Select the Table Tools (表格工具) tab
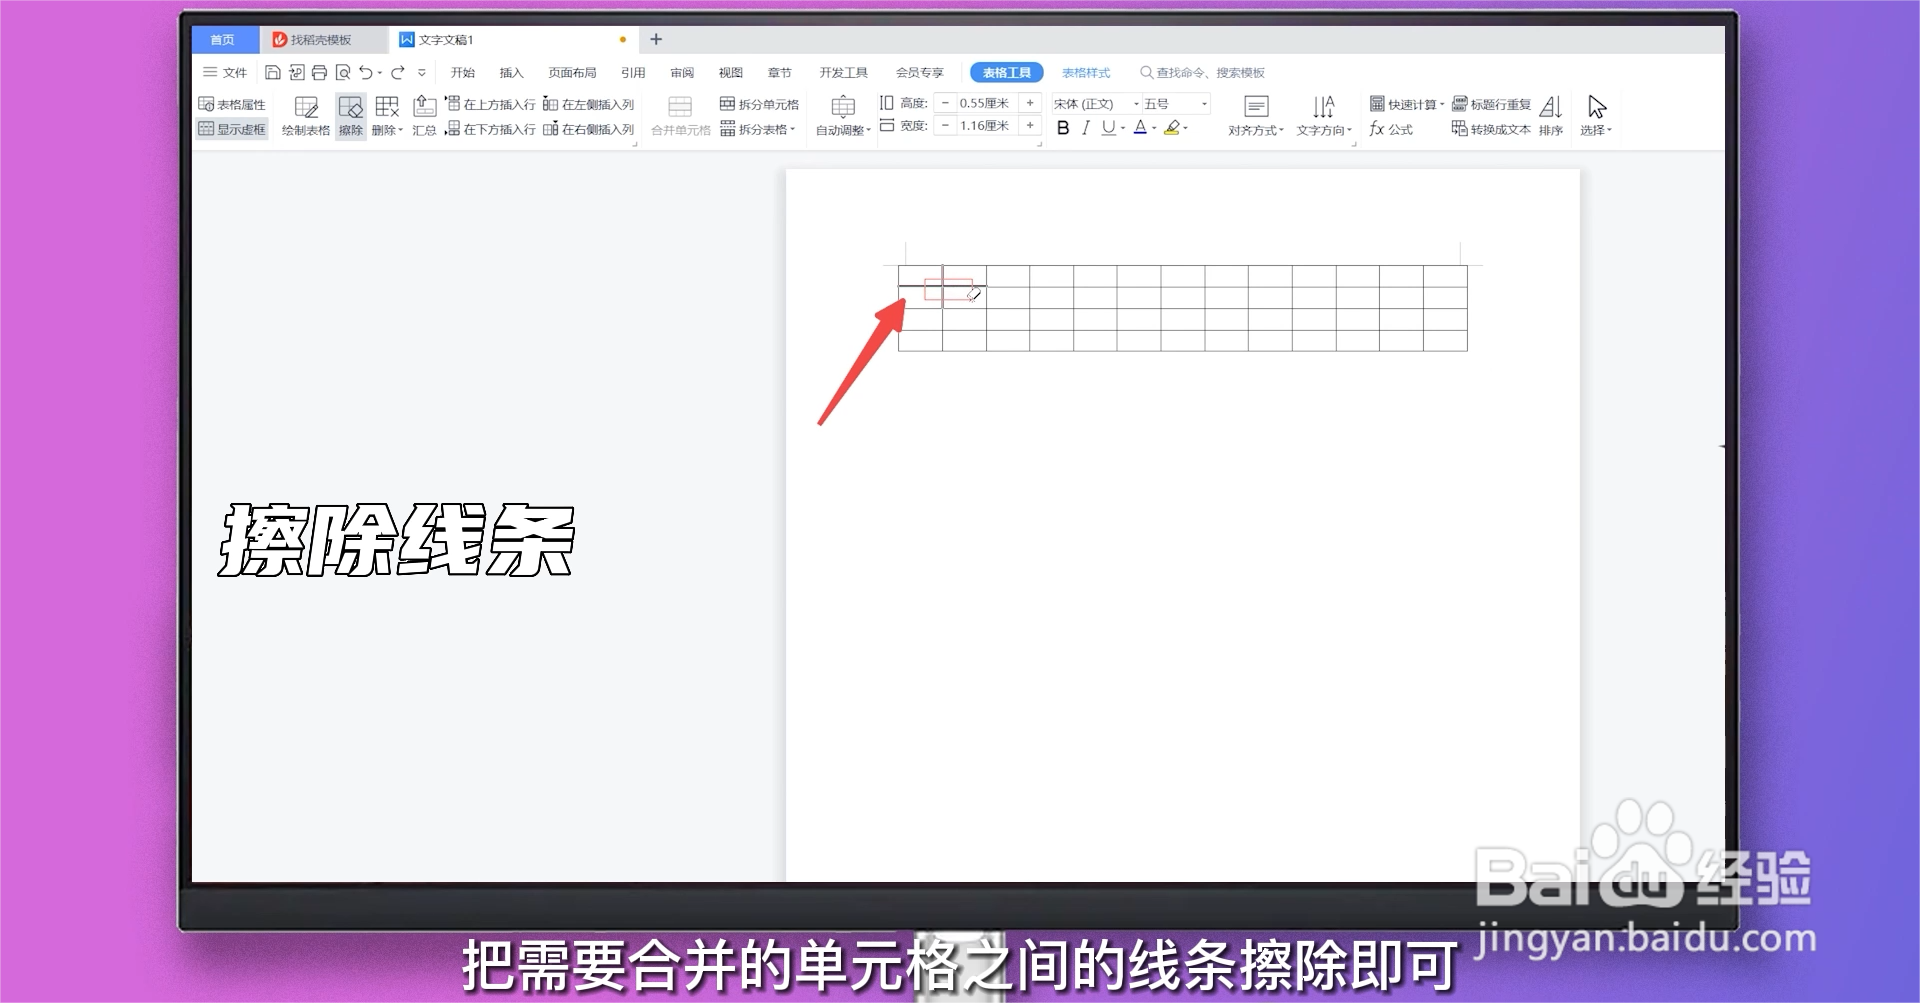 point(1006,72)
